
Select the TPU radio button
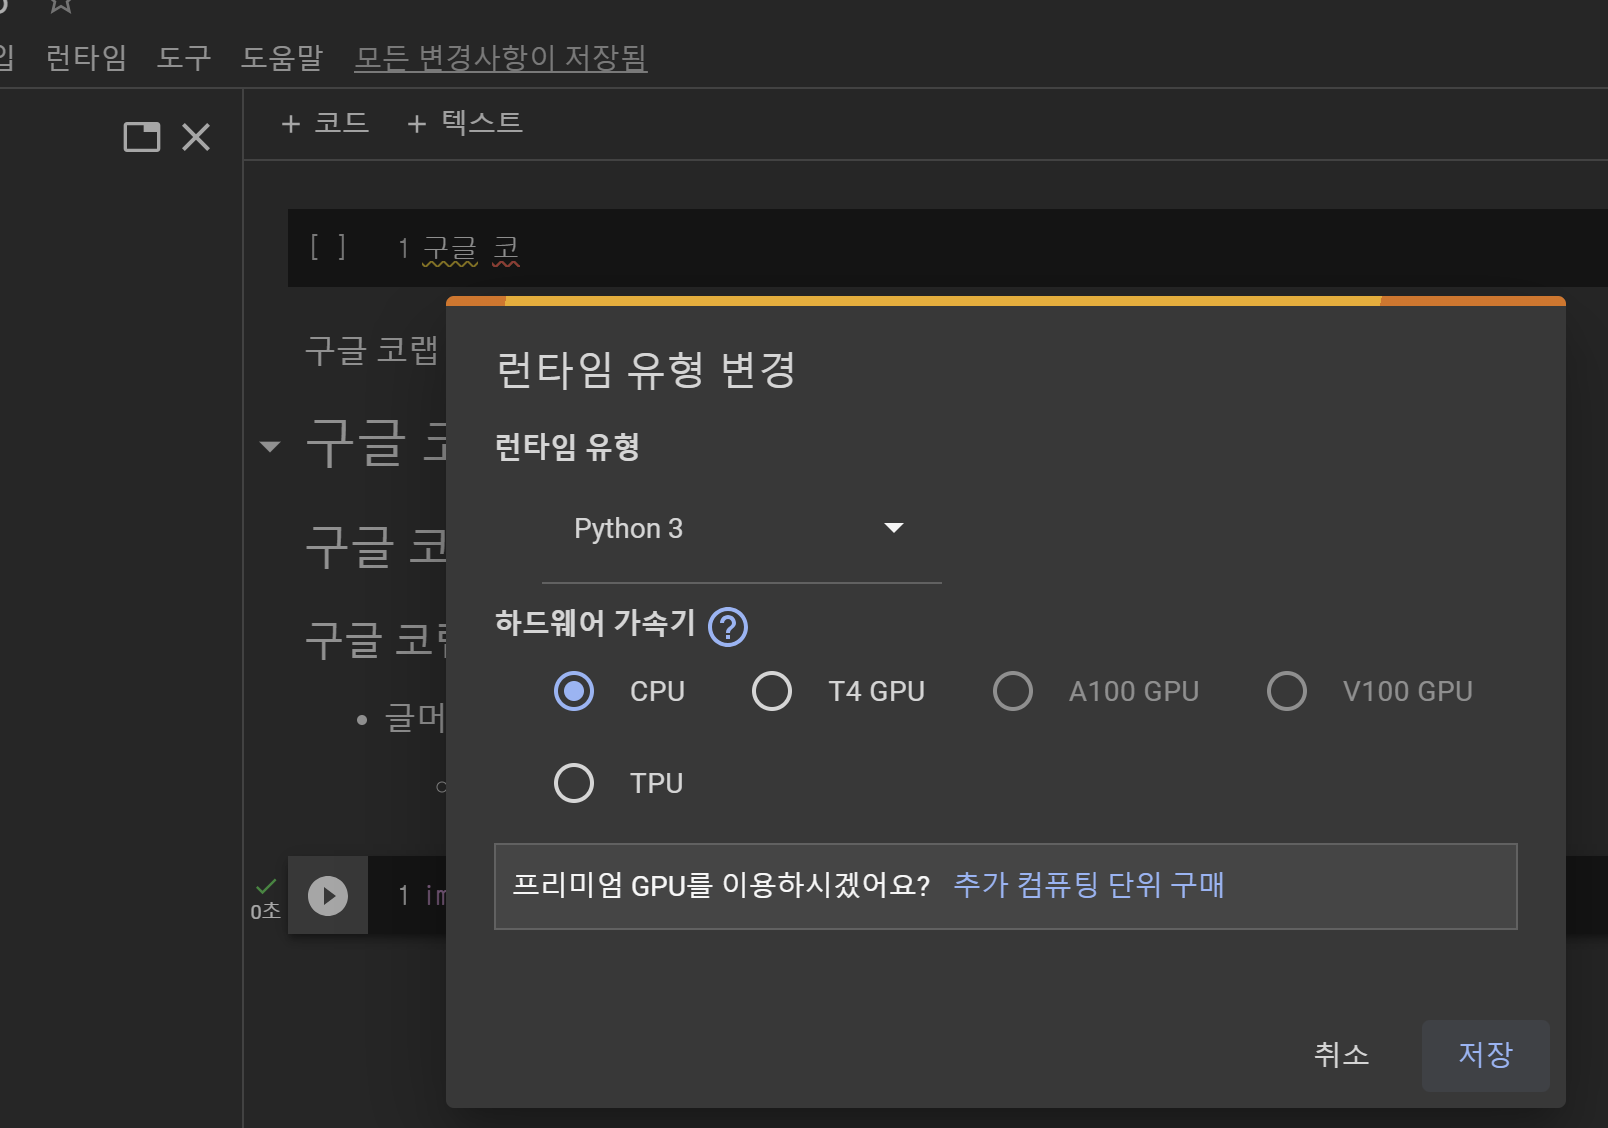pyautogui.click(x=574, y=783)
